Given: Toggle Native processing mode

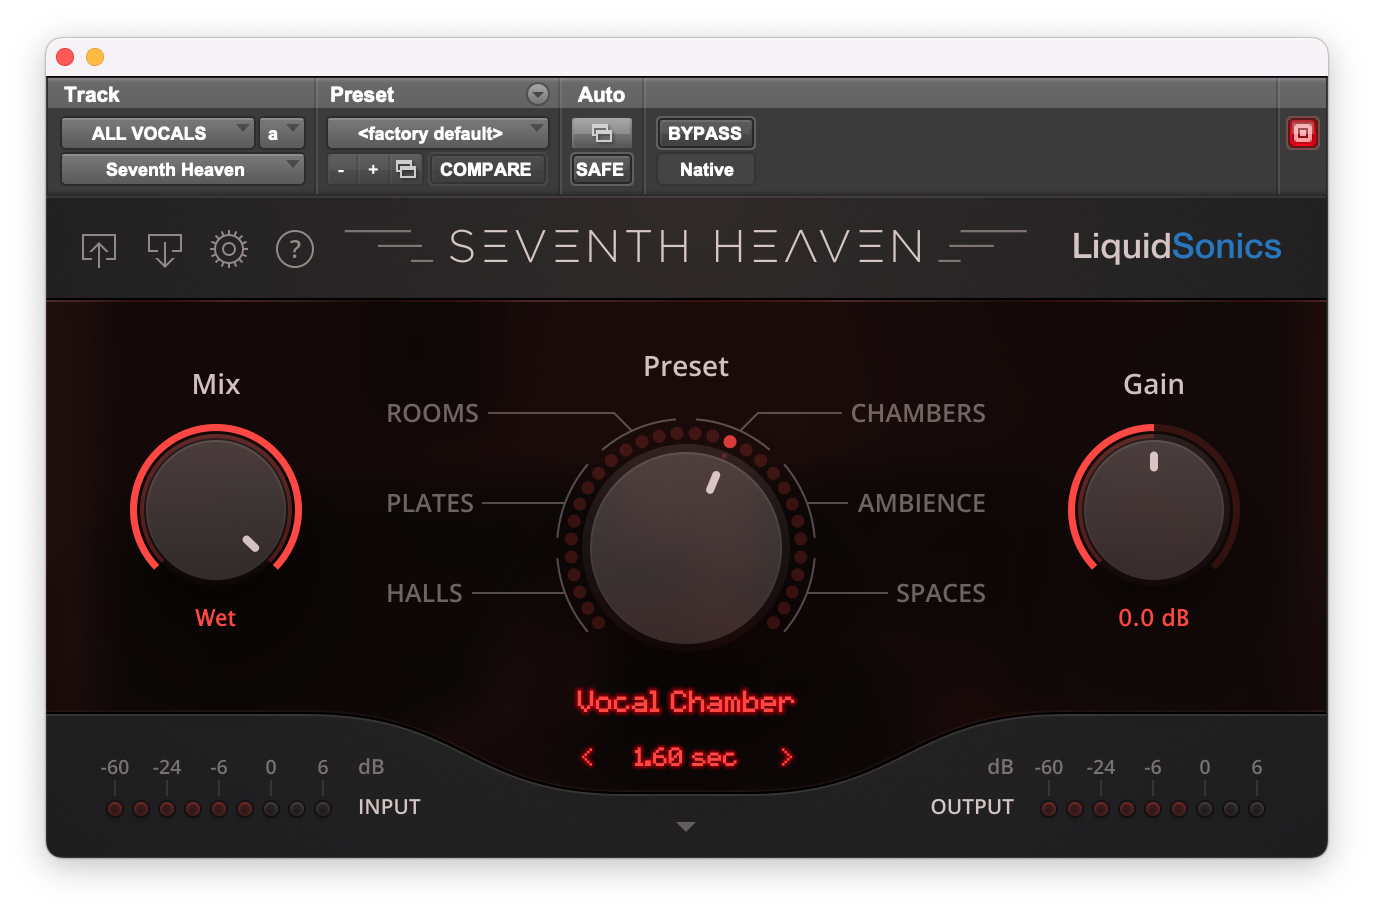Looking at the screenshot, I should tap(705, 169).
